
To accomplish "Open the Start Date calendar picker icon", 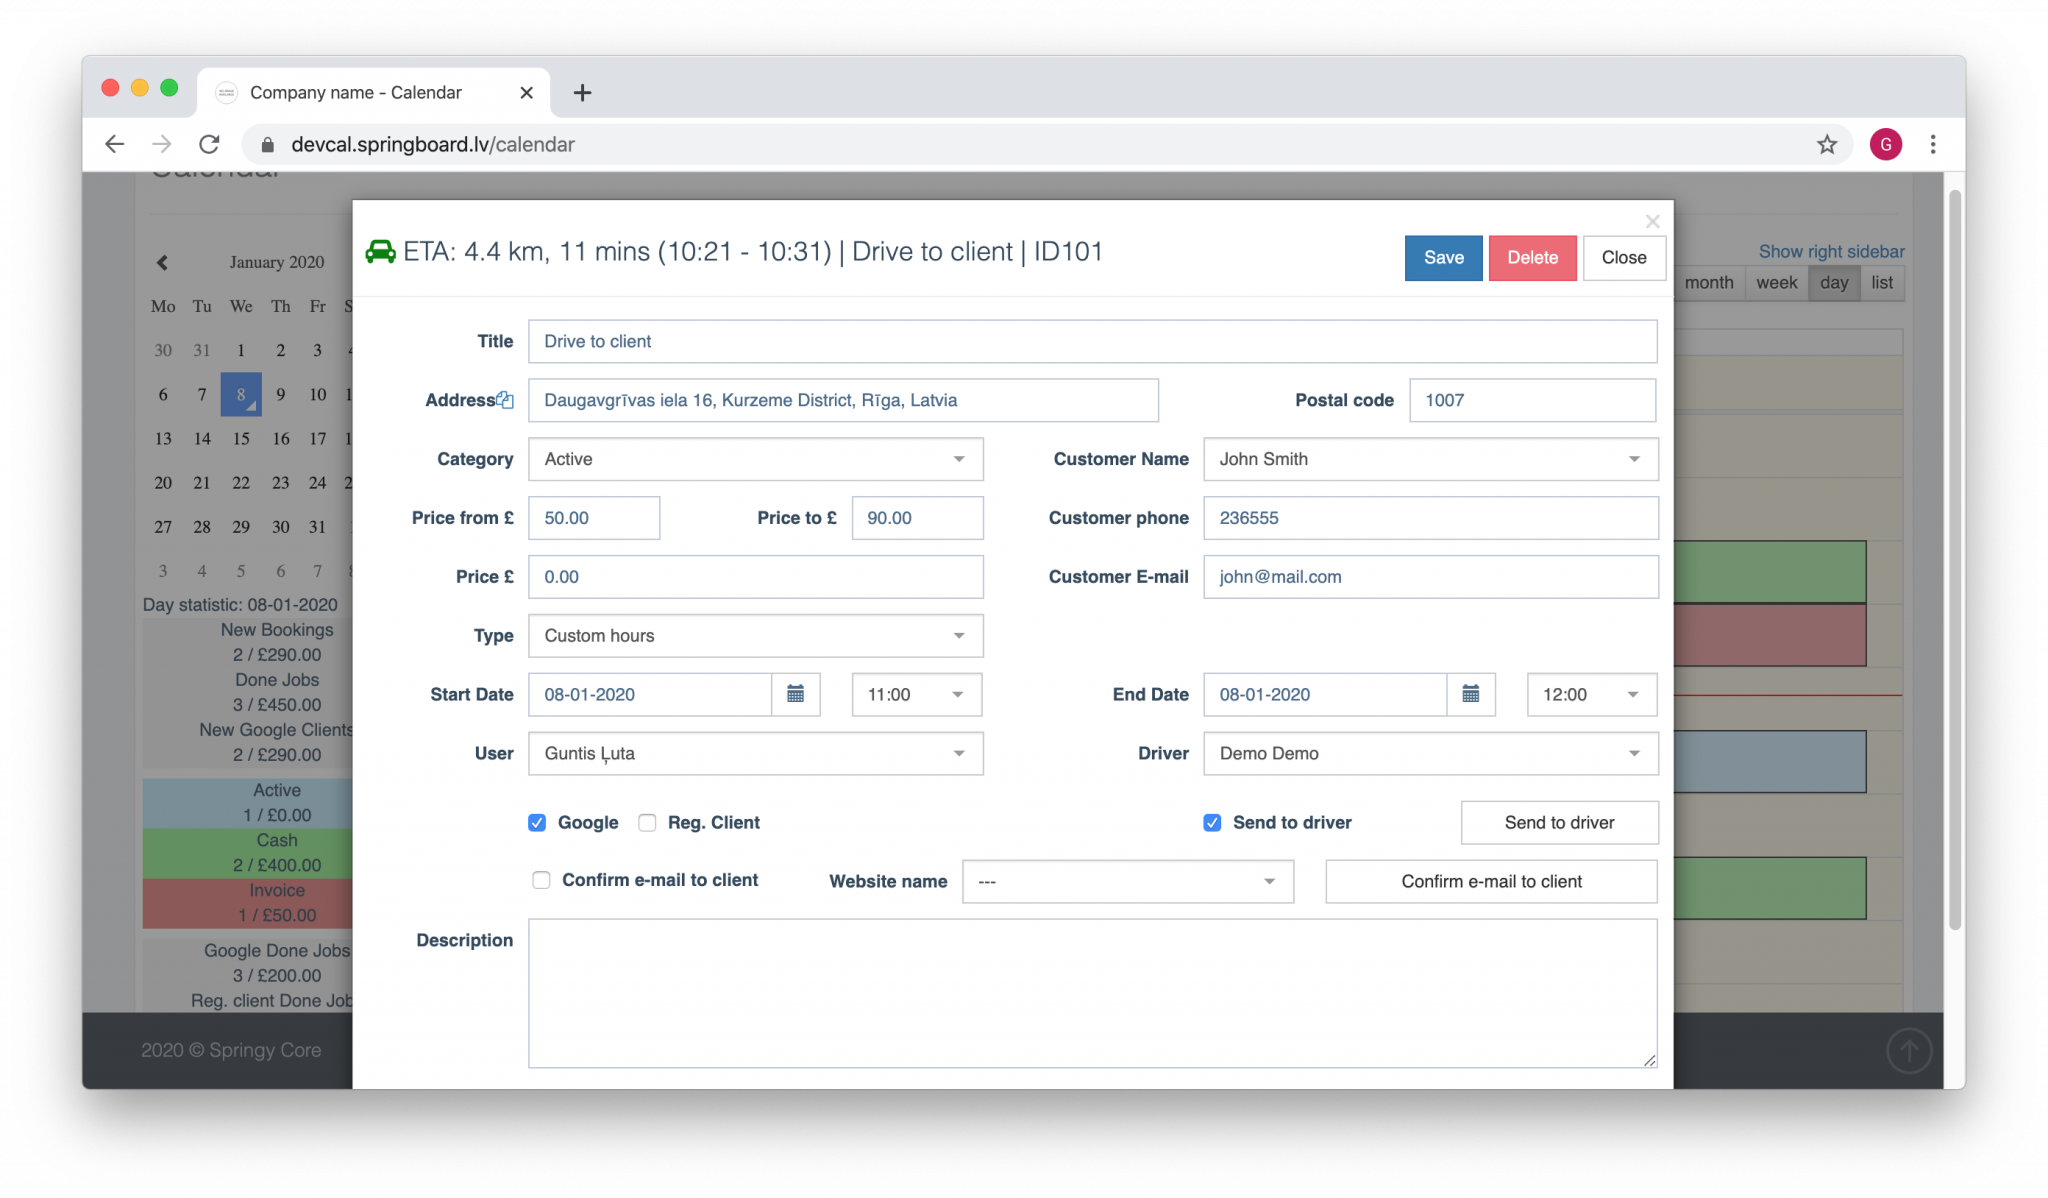I will [796, 694].
